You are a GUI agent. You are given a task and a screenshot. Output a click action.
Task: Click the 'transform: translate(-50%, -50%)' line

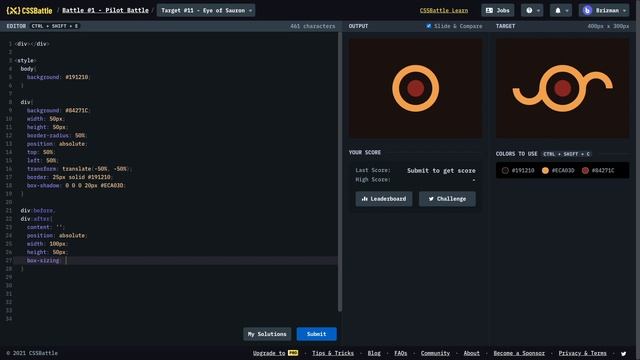point(79,169)
